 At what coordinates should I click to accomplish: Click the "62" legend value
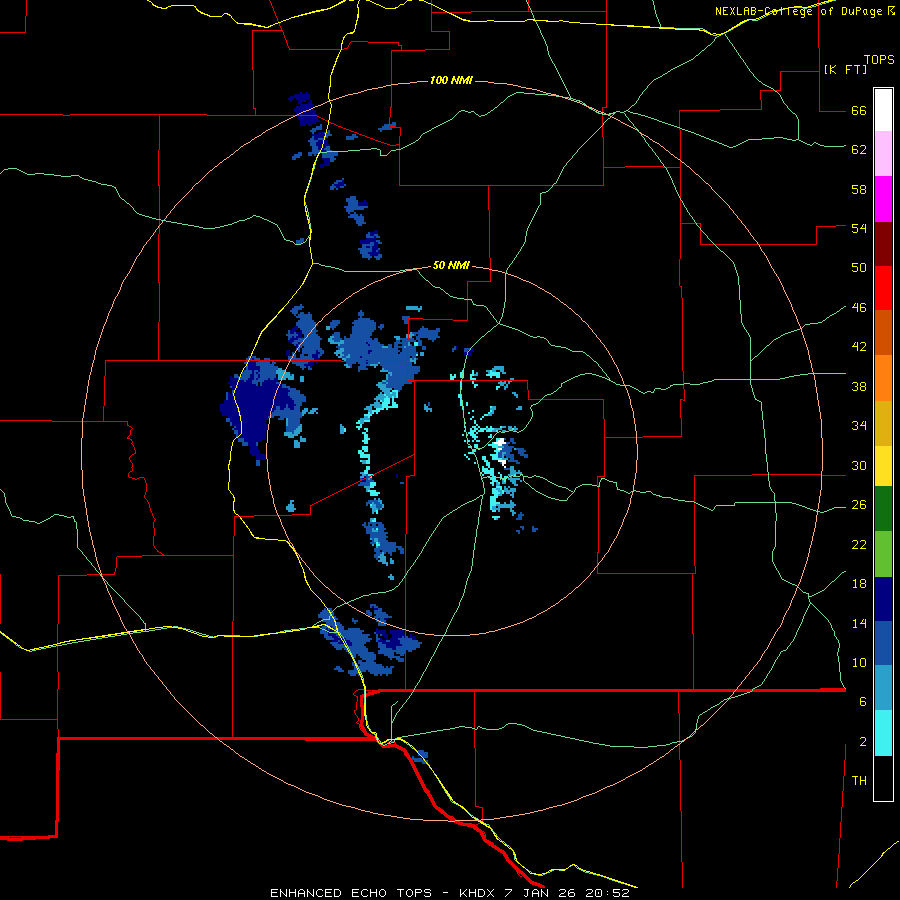coord(859,150)
